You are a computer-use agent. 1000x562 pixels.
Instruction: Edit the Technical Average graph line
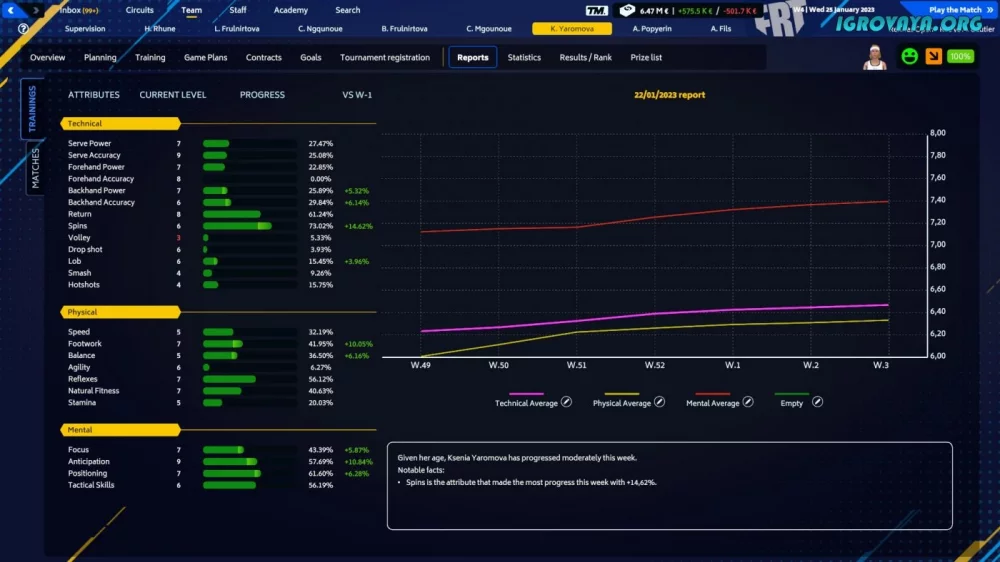point(566,402)
